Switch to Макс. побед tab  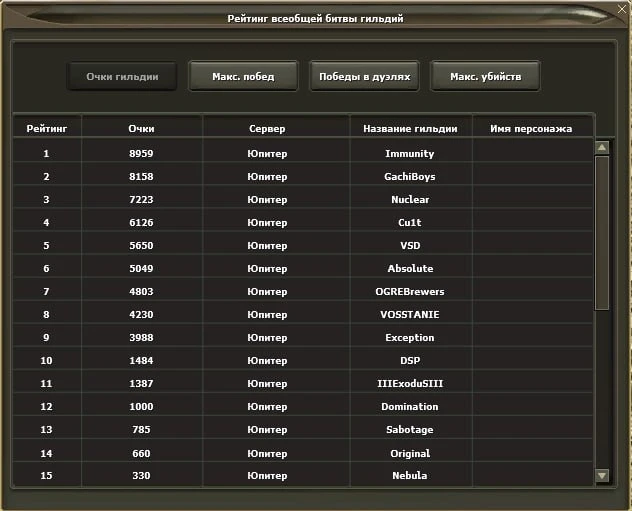pyautogui.click(x=243, y=76)
